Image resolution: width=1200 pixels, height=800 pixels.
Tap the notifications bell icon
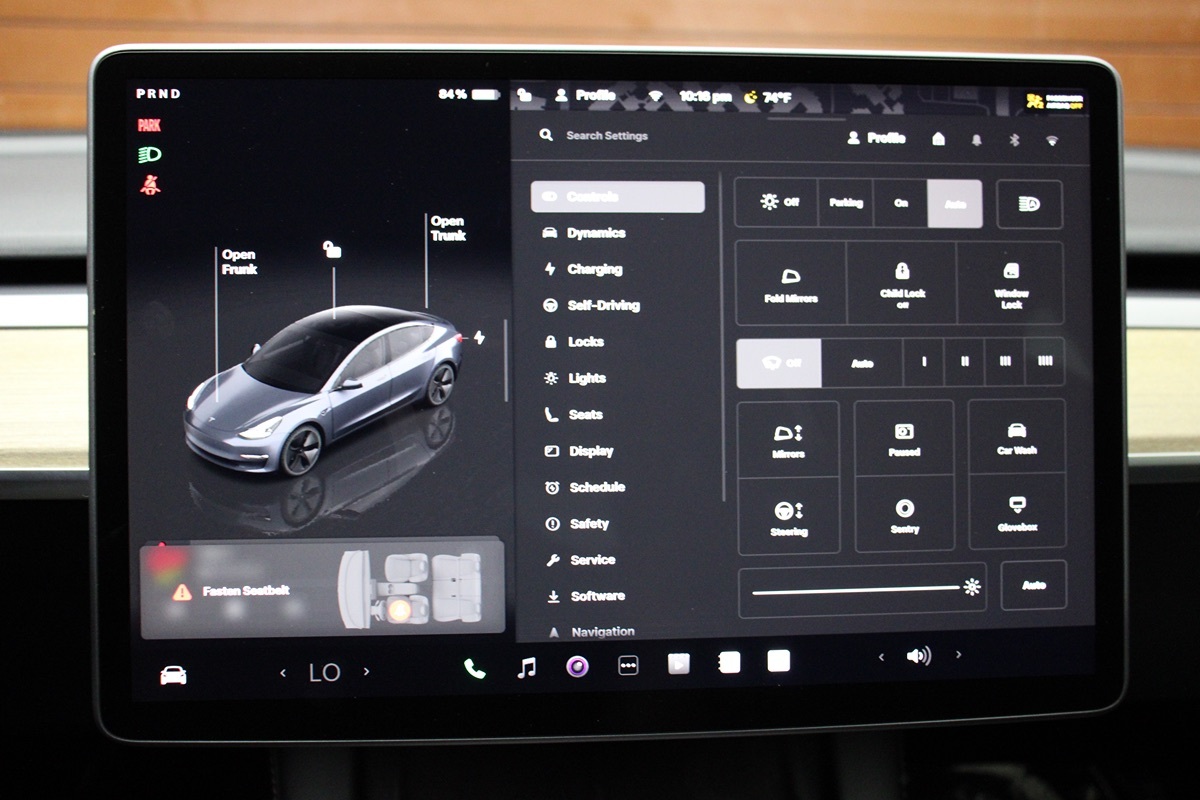click(x=976, y=140)
